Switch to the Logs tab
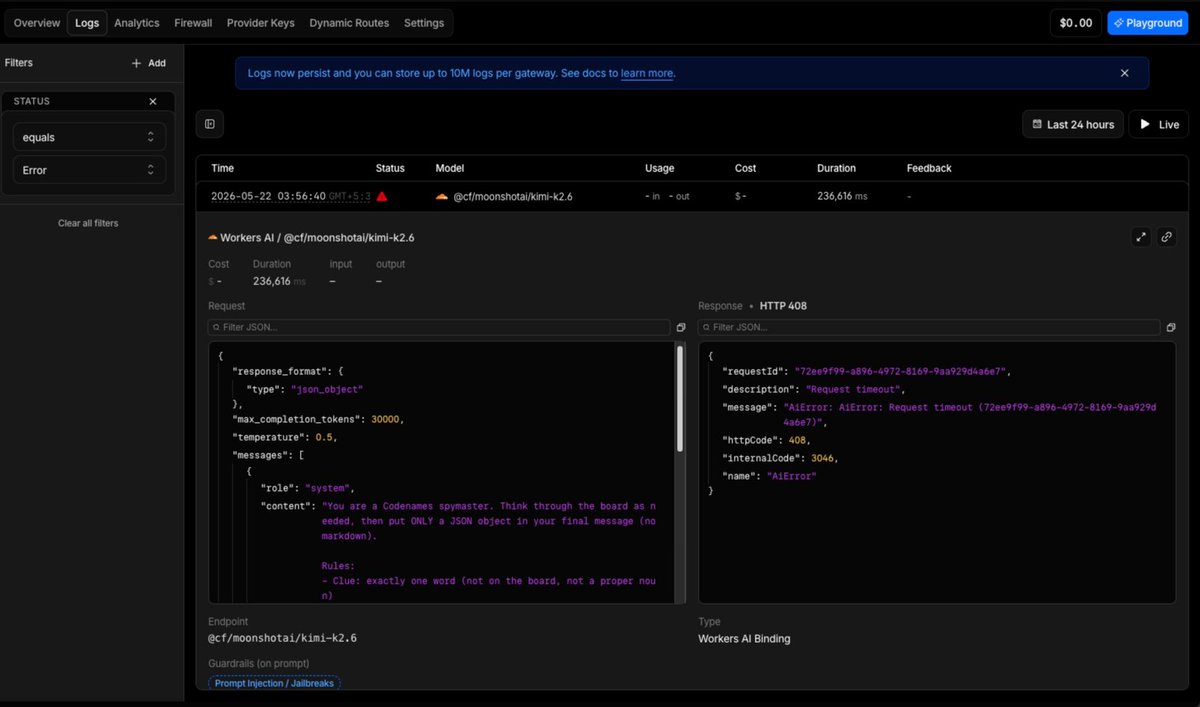Screen dimensions: 1200x707 coord(87,23)
